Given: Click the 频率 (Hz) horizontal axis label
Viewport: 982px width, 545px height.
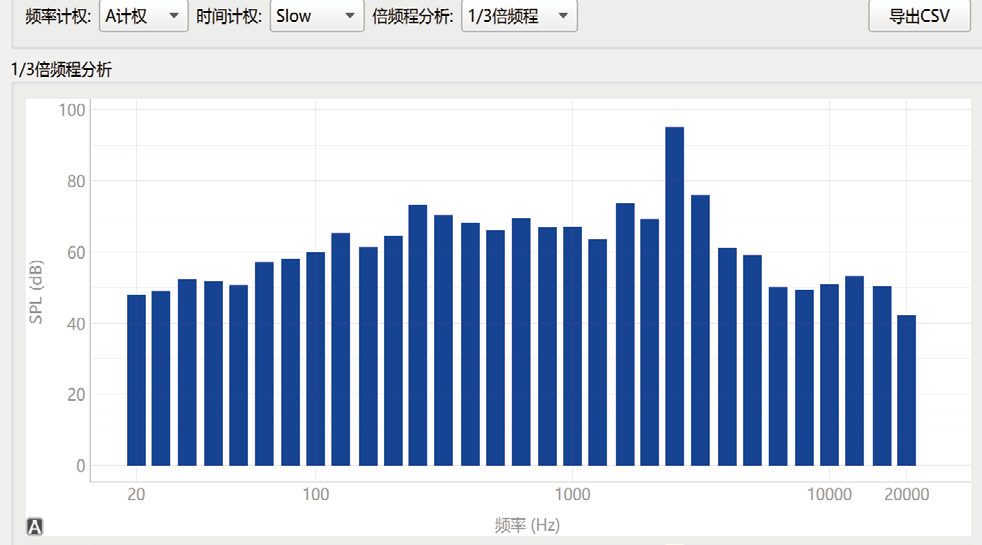Looking at the screenshot, I should (527, 525).
